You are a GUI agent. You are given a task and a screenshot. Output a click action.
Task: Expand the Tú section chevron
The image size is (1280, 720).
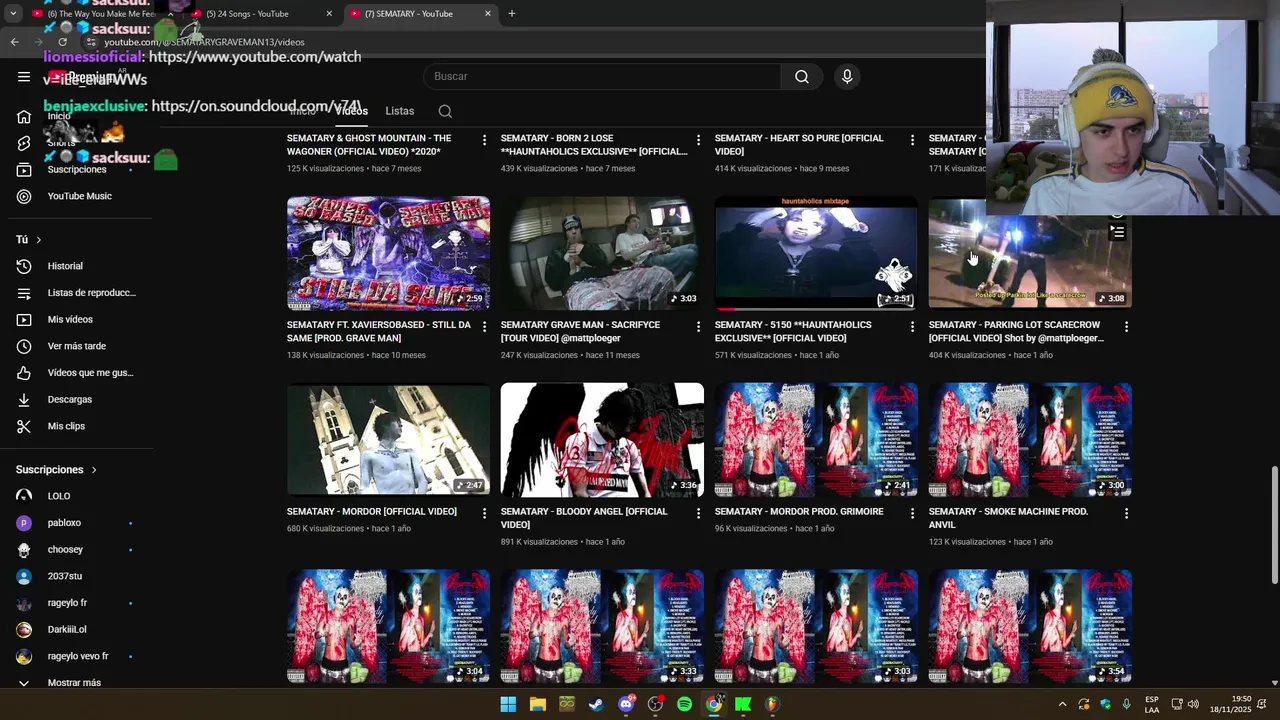pos(39,240)
